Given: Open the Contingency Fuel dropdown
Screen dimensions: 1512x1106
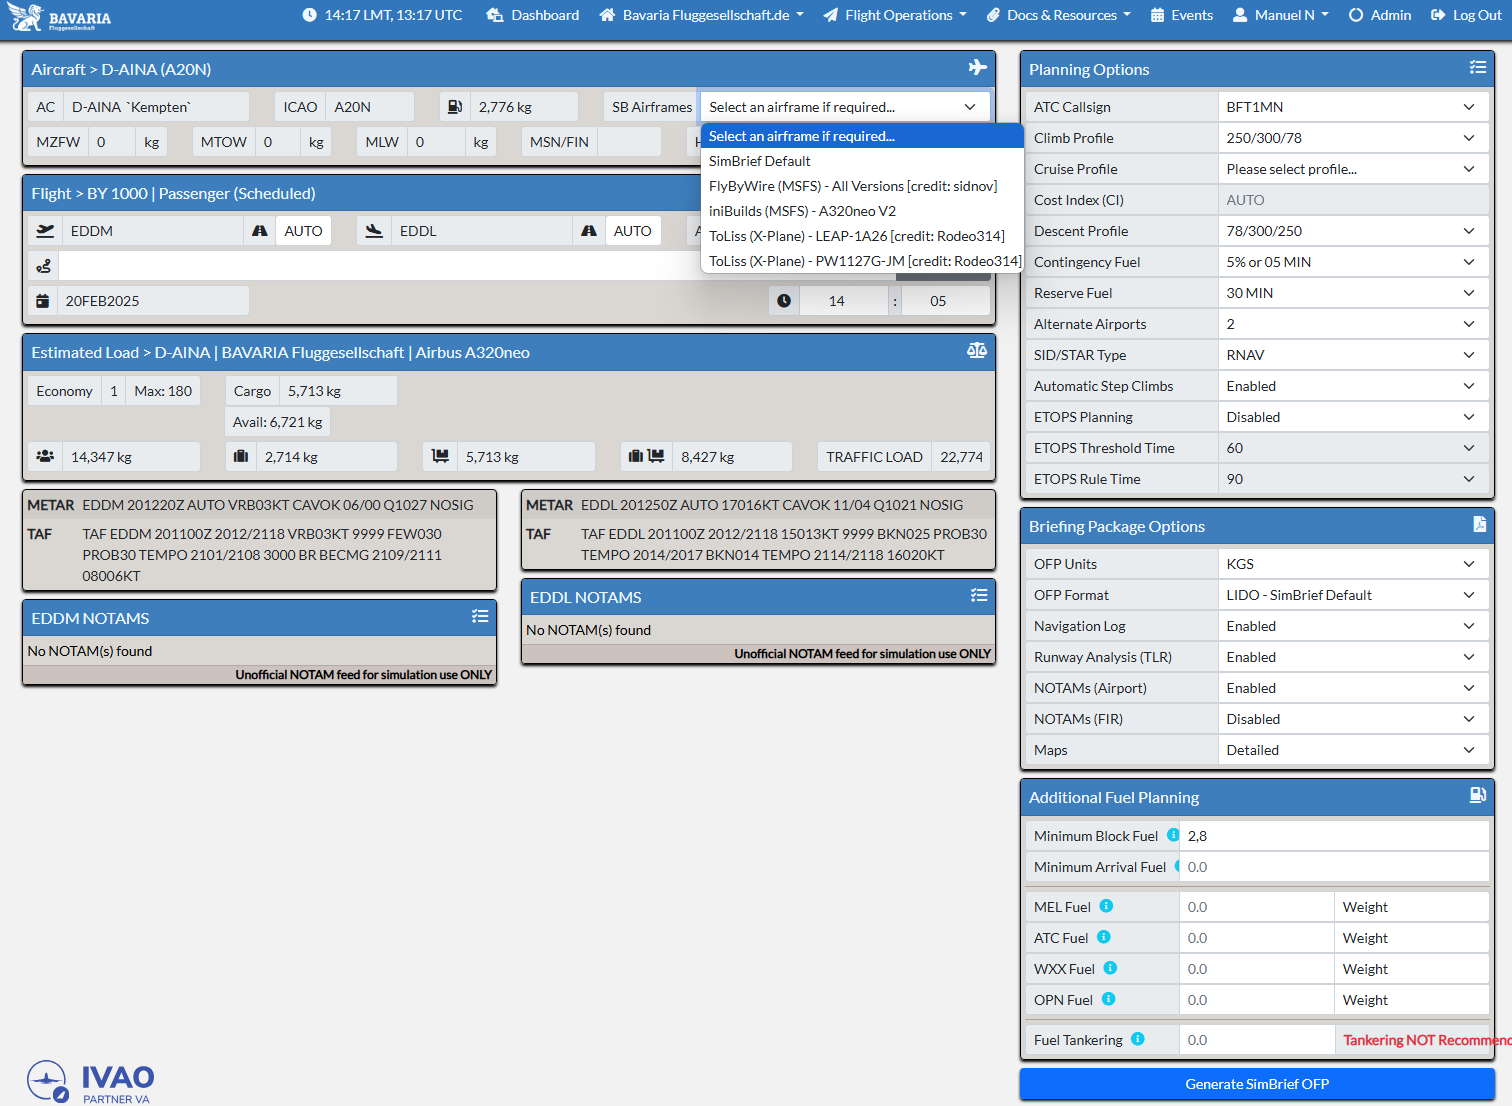Looking at the screenshot, I should (x=1354, y=262).
